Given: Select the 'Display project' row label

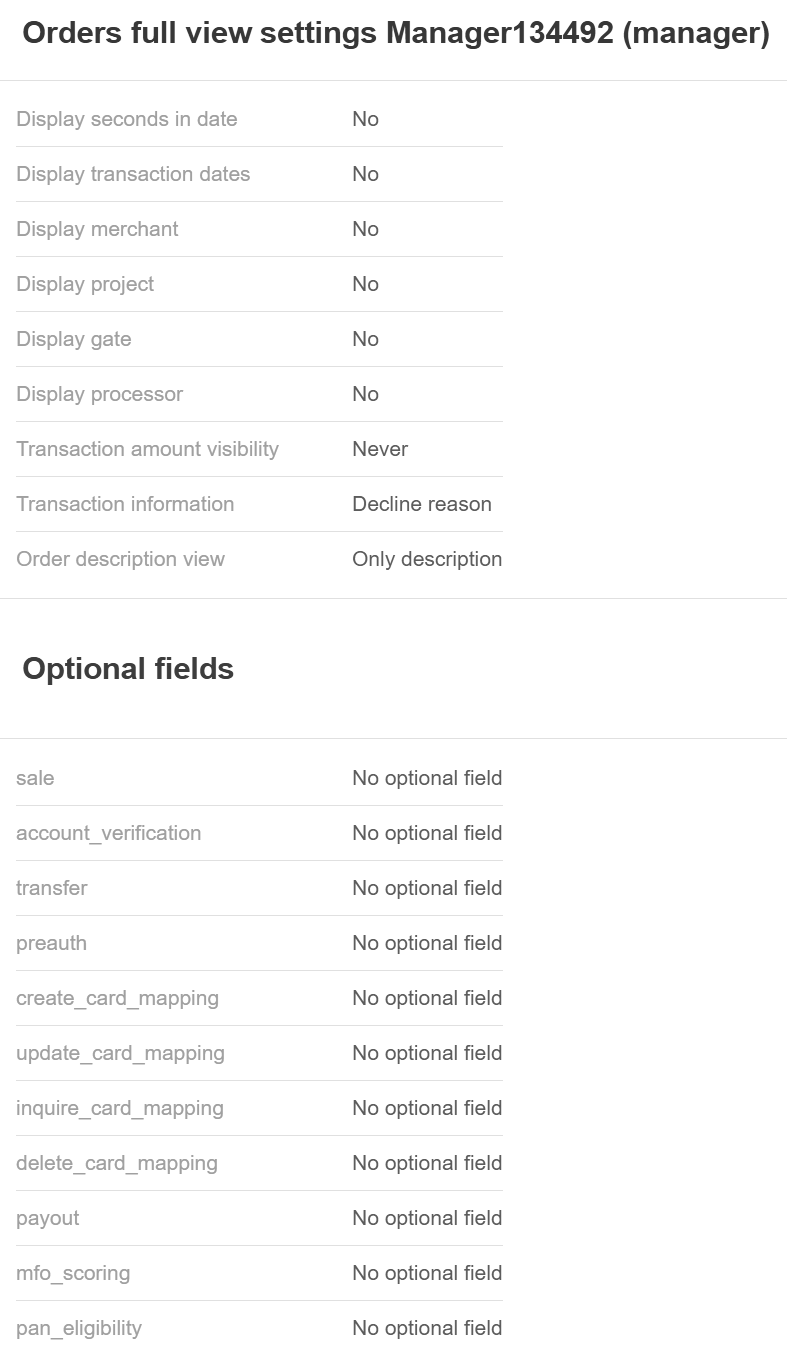Looking at the screenshot, I should [x=85, y=284].
